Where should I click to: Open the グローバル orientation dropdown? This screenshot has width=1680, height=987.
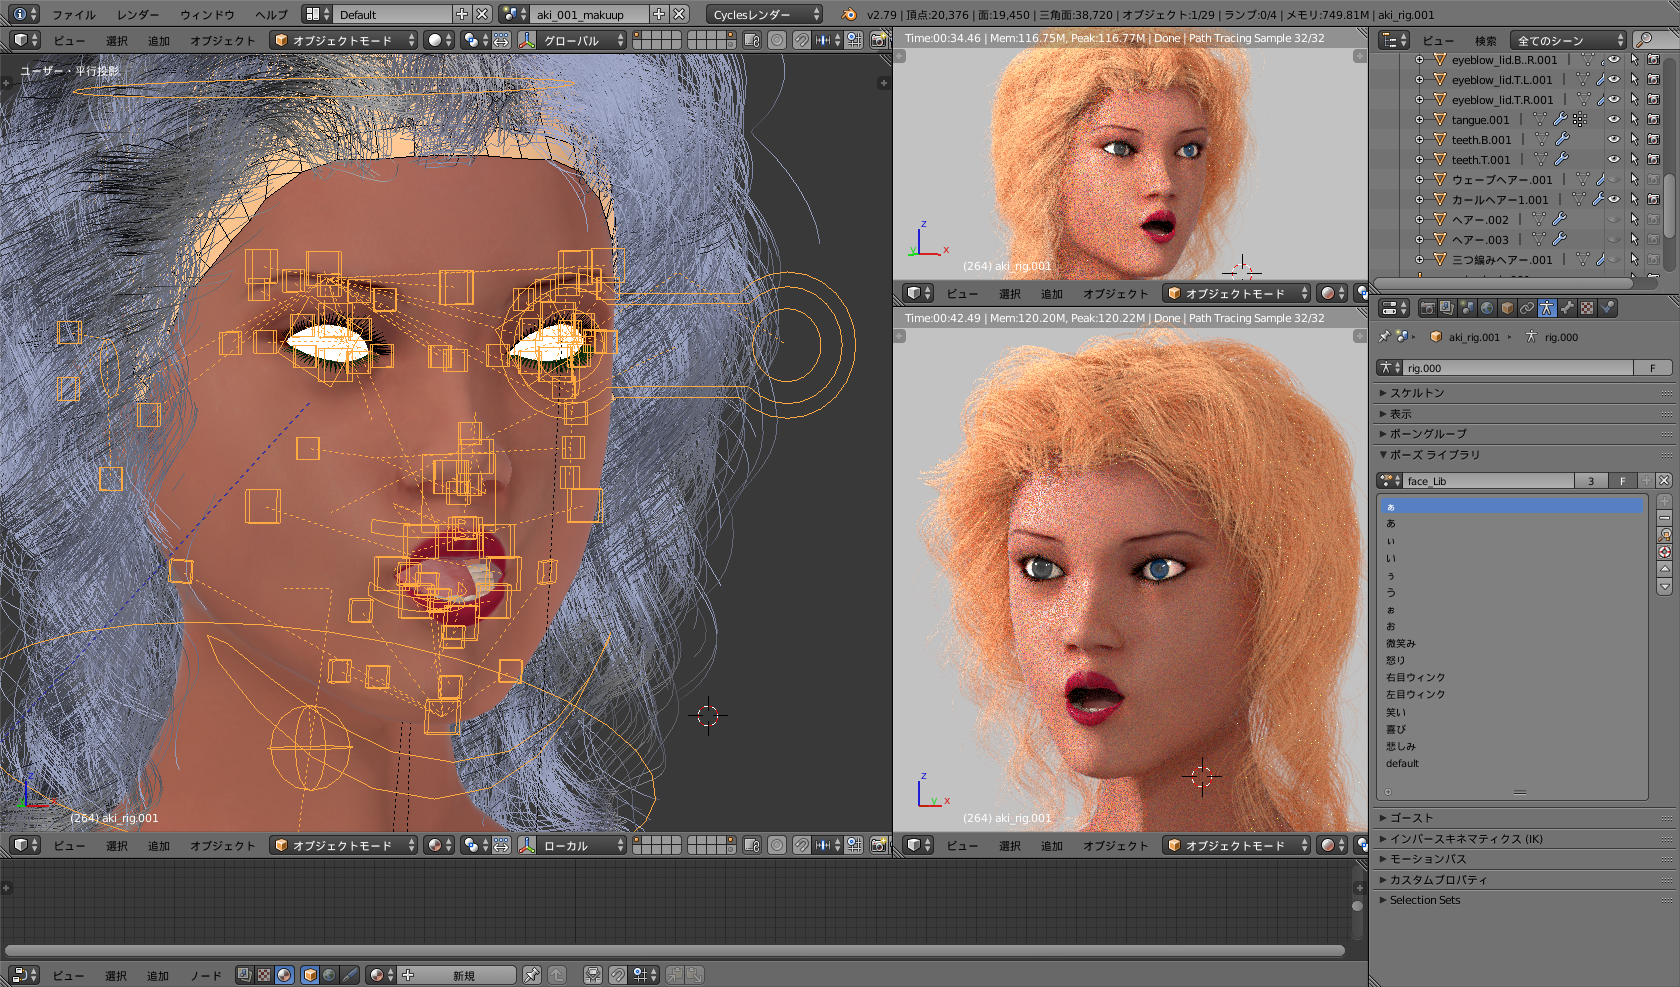[x=582, y=40]
